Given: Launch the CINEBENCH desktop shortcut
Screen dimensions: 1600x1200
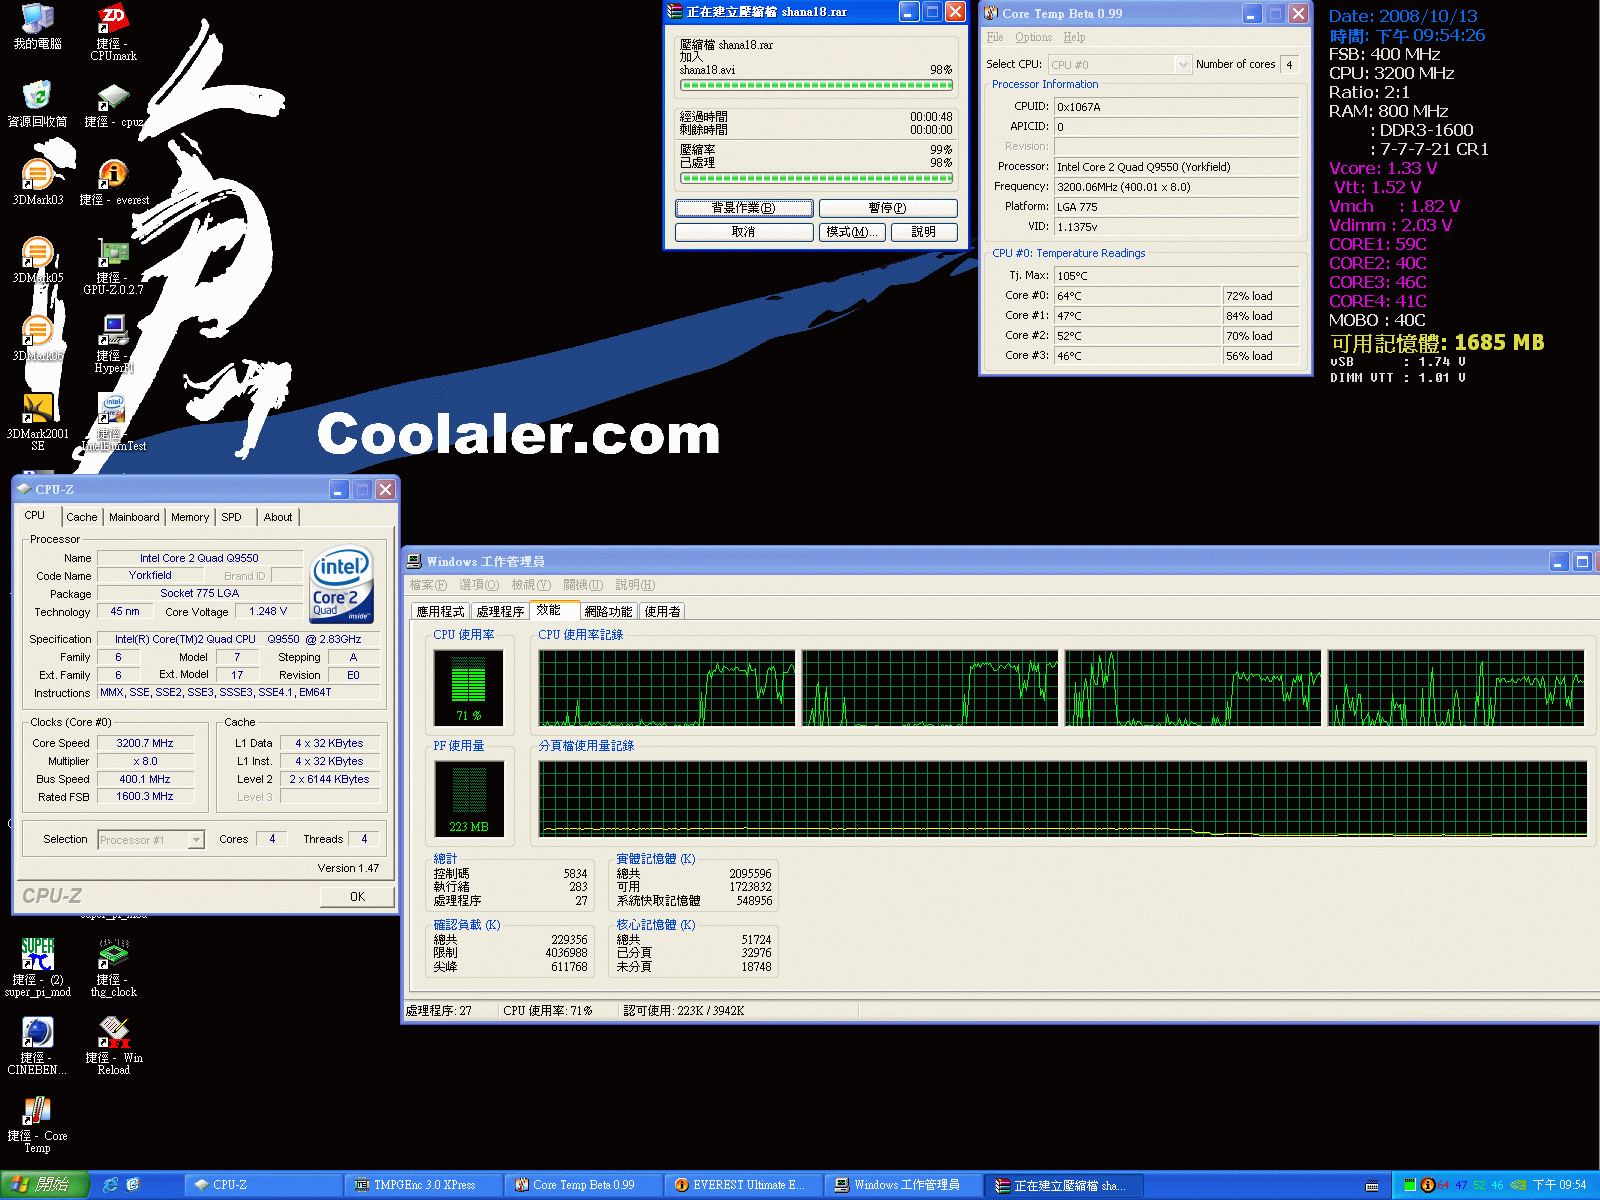Looking at the screenshot, I should point(37,1045).
